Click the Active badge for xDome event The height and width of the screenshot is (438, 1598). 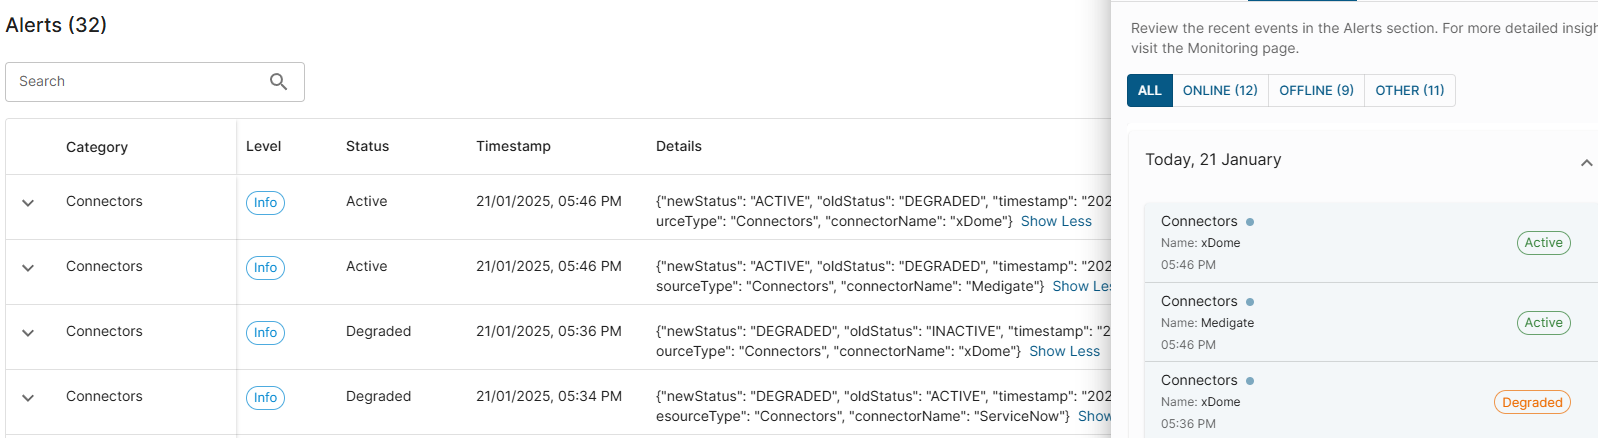(1543, 243)
